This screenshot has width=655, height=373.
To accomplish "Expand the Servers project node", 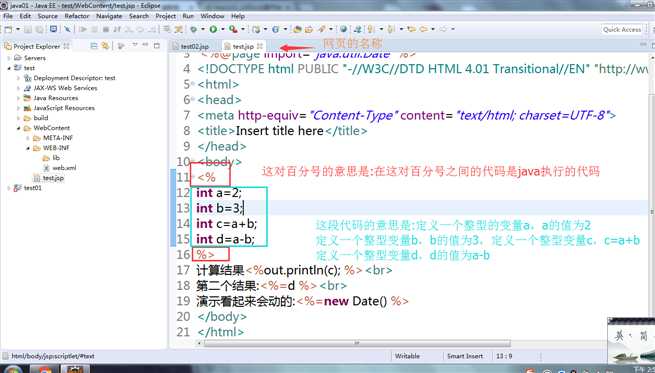I will click(x=8, y=58).
